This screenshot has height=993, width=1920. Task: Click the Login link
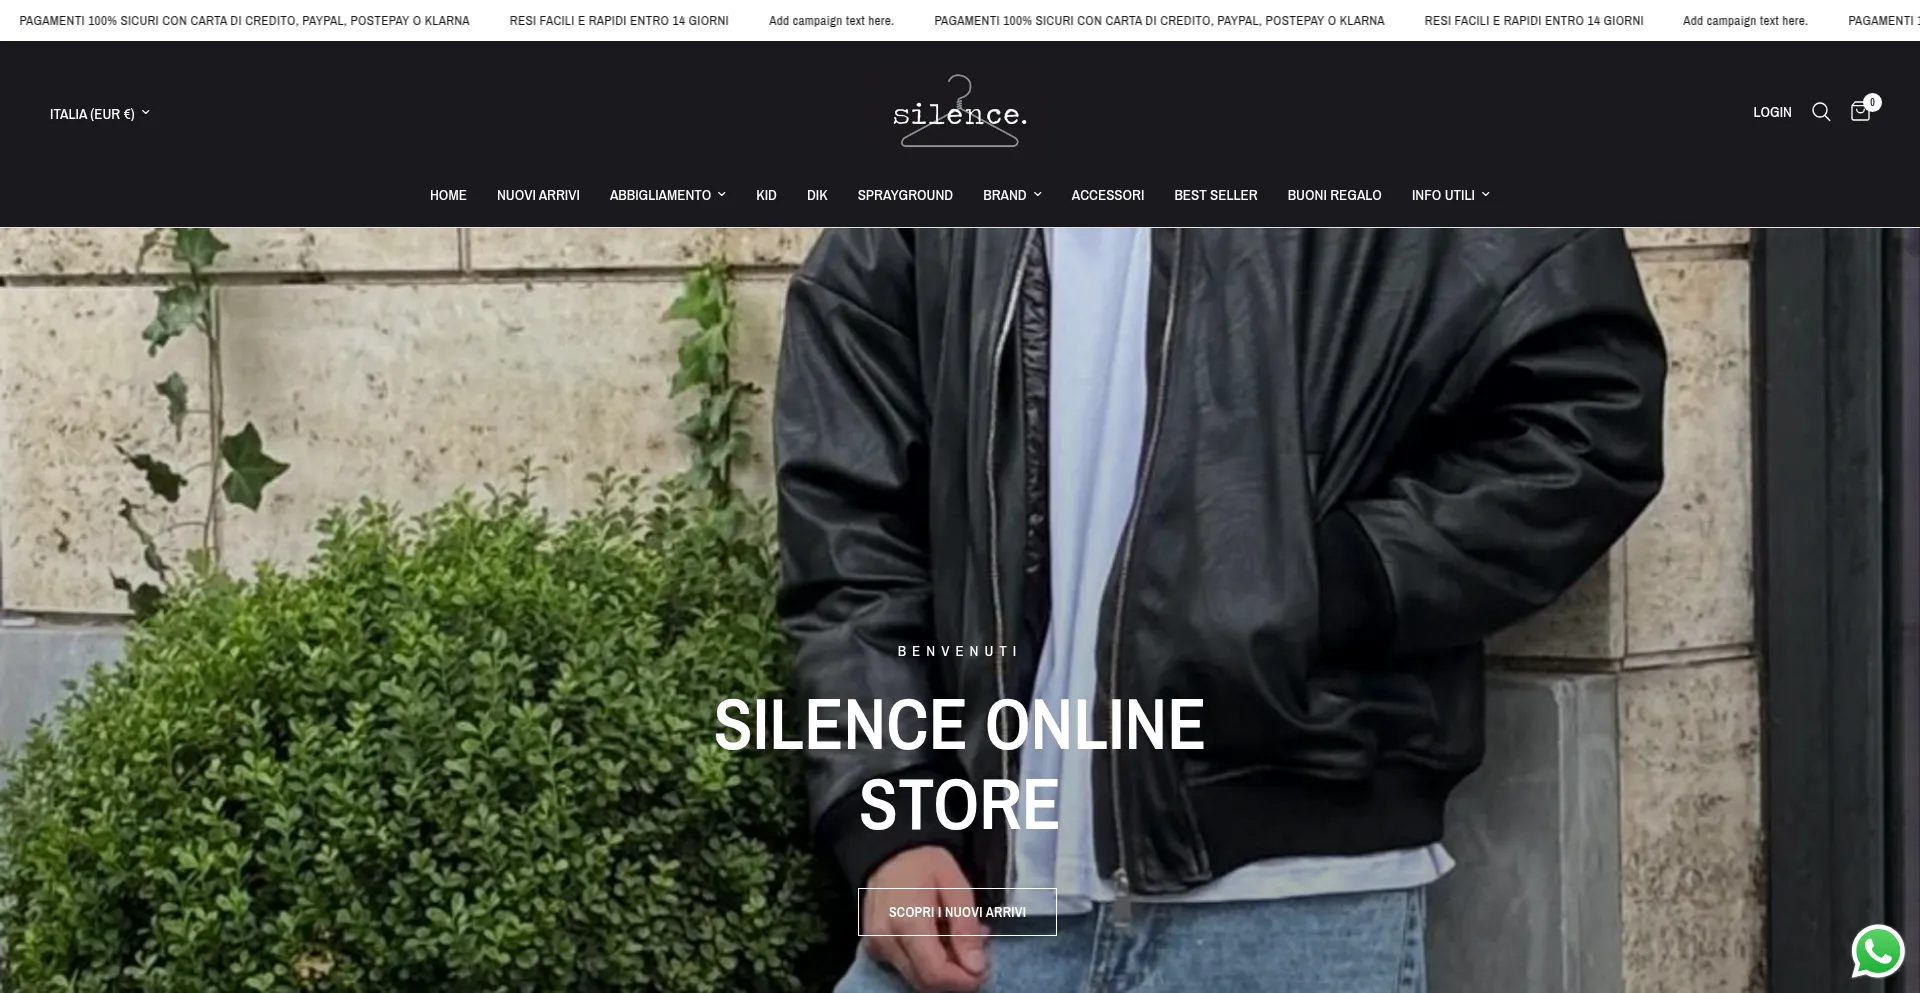coord(1772,112)
